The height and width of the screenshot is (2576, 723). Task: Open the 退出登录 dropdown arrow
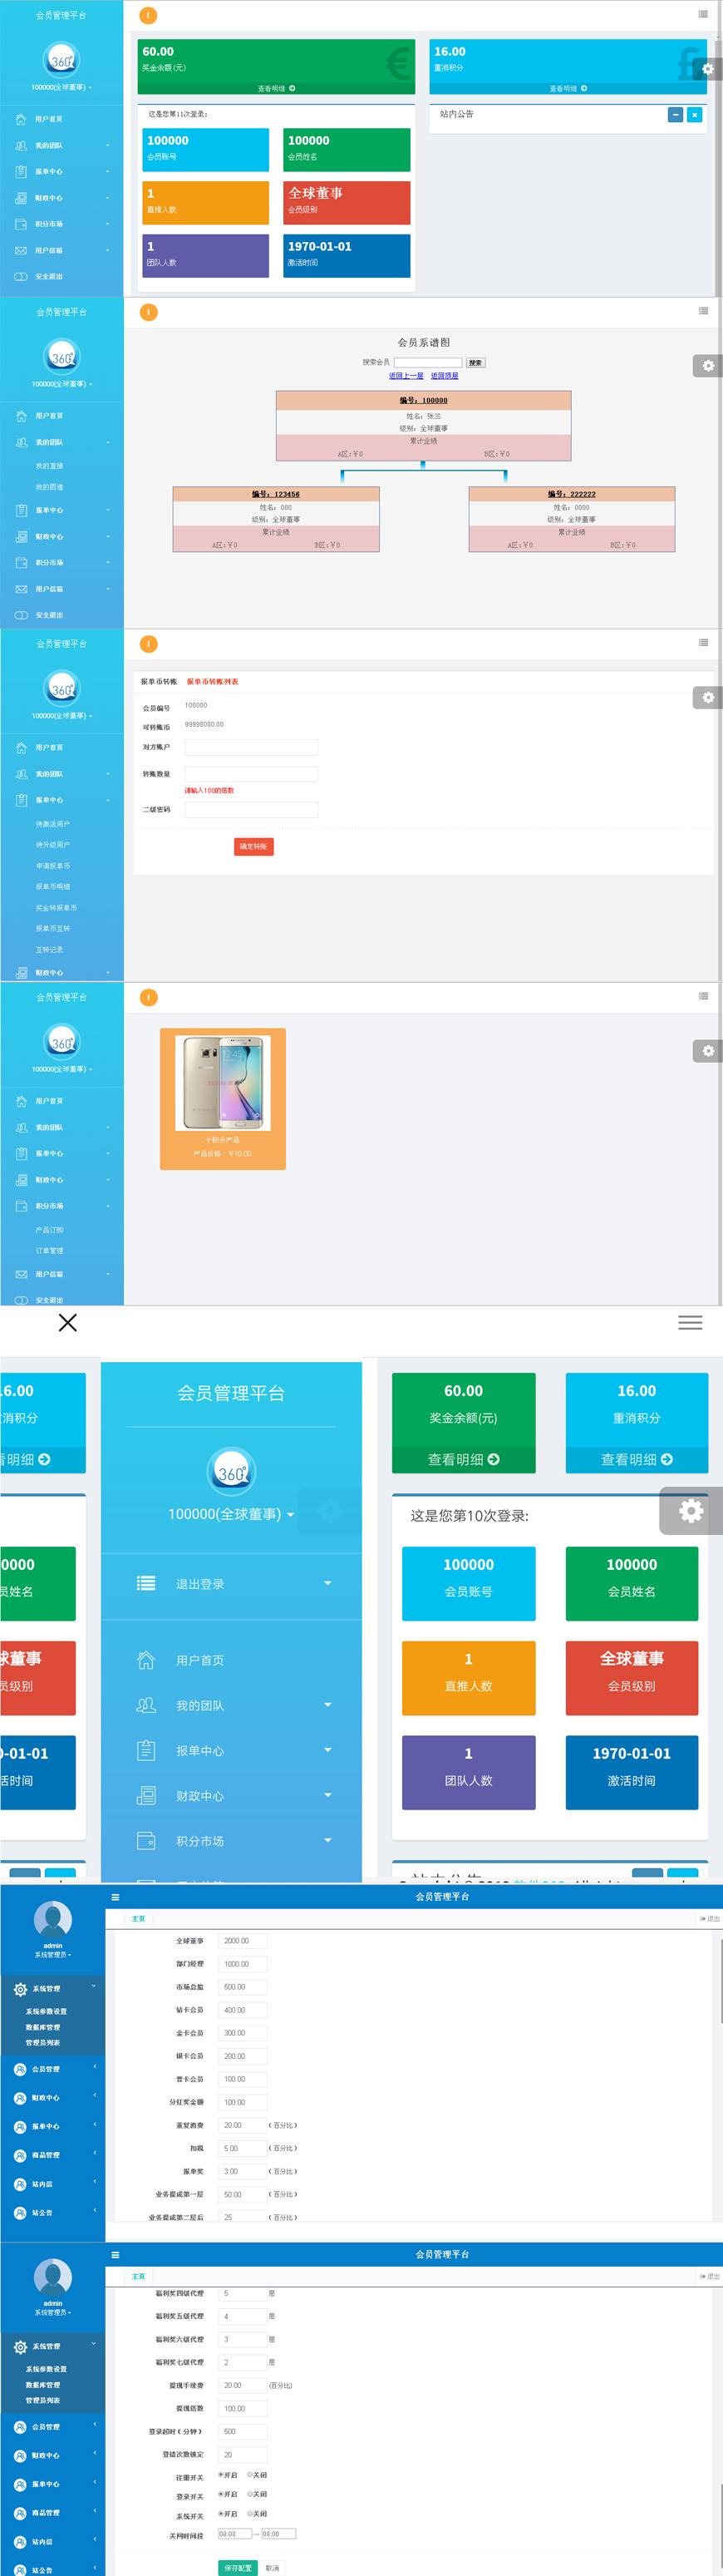(327, 1583)
